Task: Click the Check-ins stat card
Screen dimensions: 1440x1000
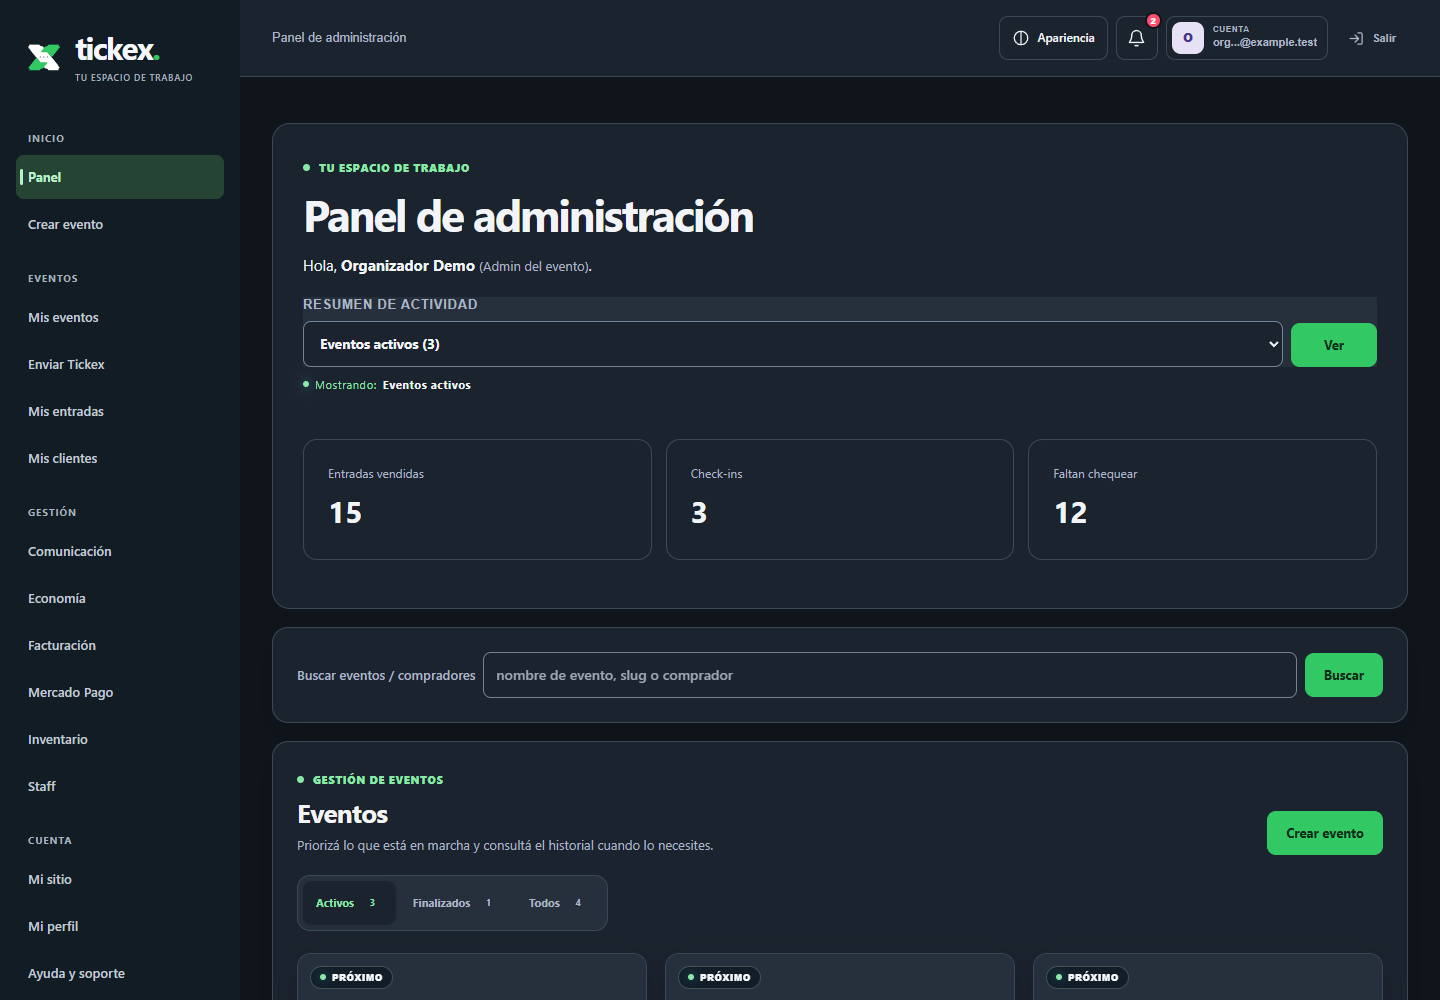Action: pos(840,499)
